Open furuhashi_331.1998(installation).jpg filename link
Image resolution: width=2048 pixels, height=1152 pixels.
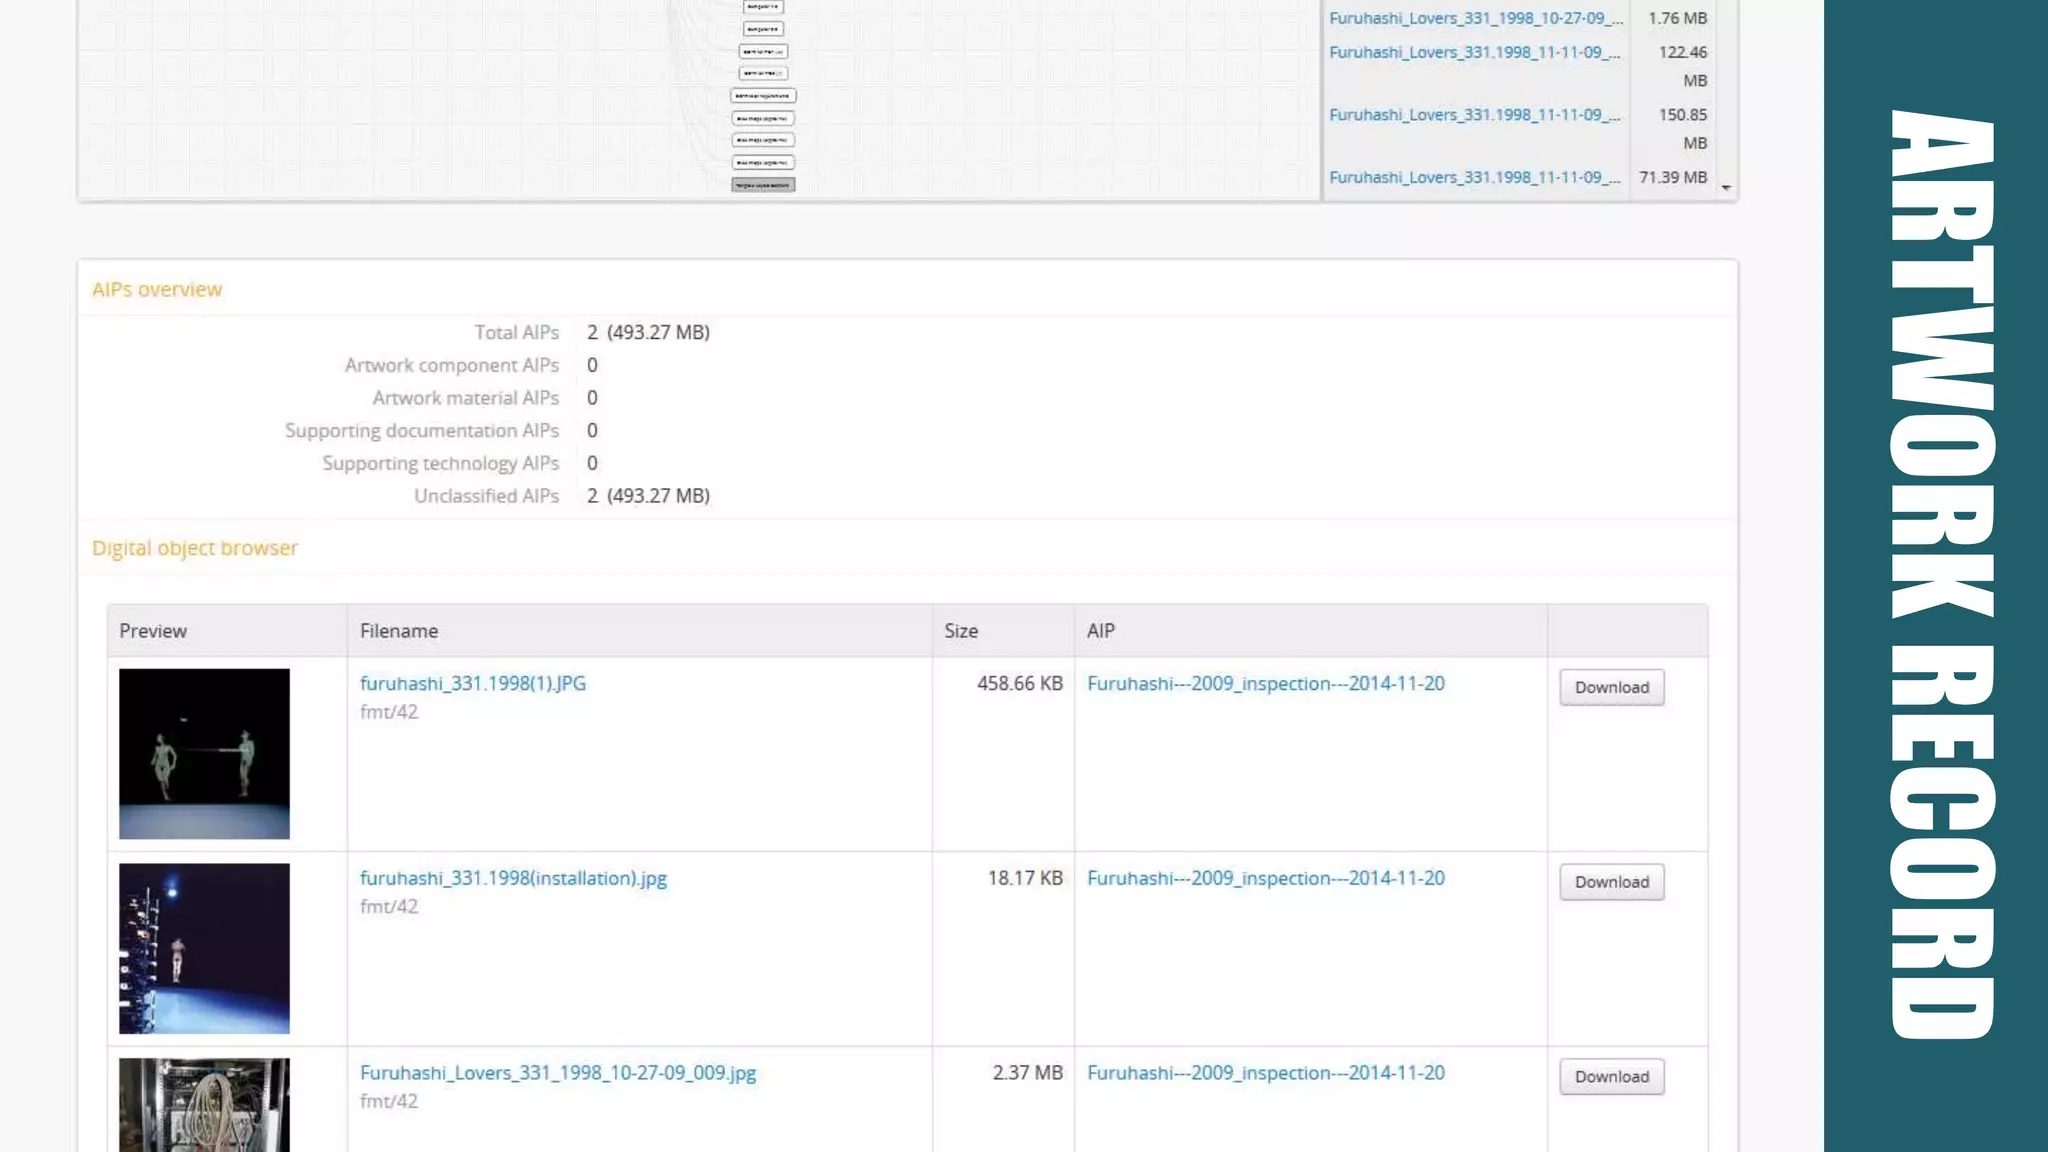(513, 878)
